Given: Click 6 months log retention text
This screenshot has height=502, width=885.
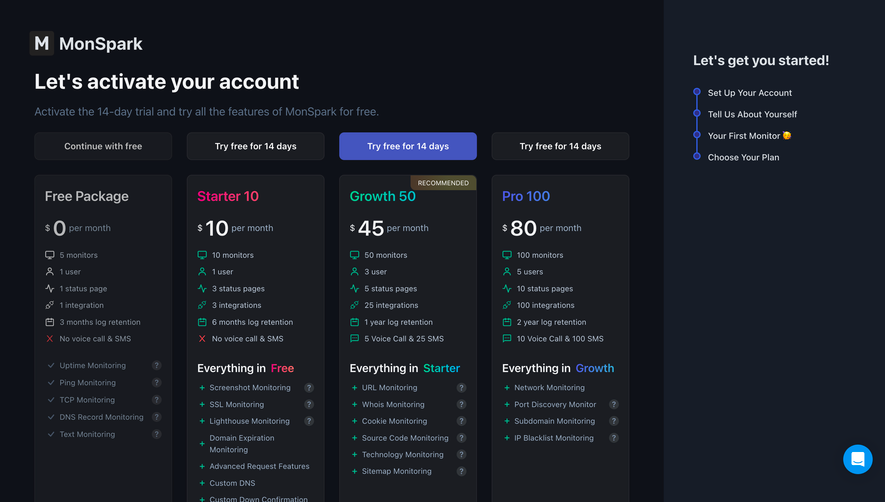Looking at the screenshot, I should pyautogui.click(x=252, y=322).
